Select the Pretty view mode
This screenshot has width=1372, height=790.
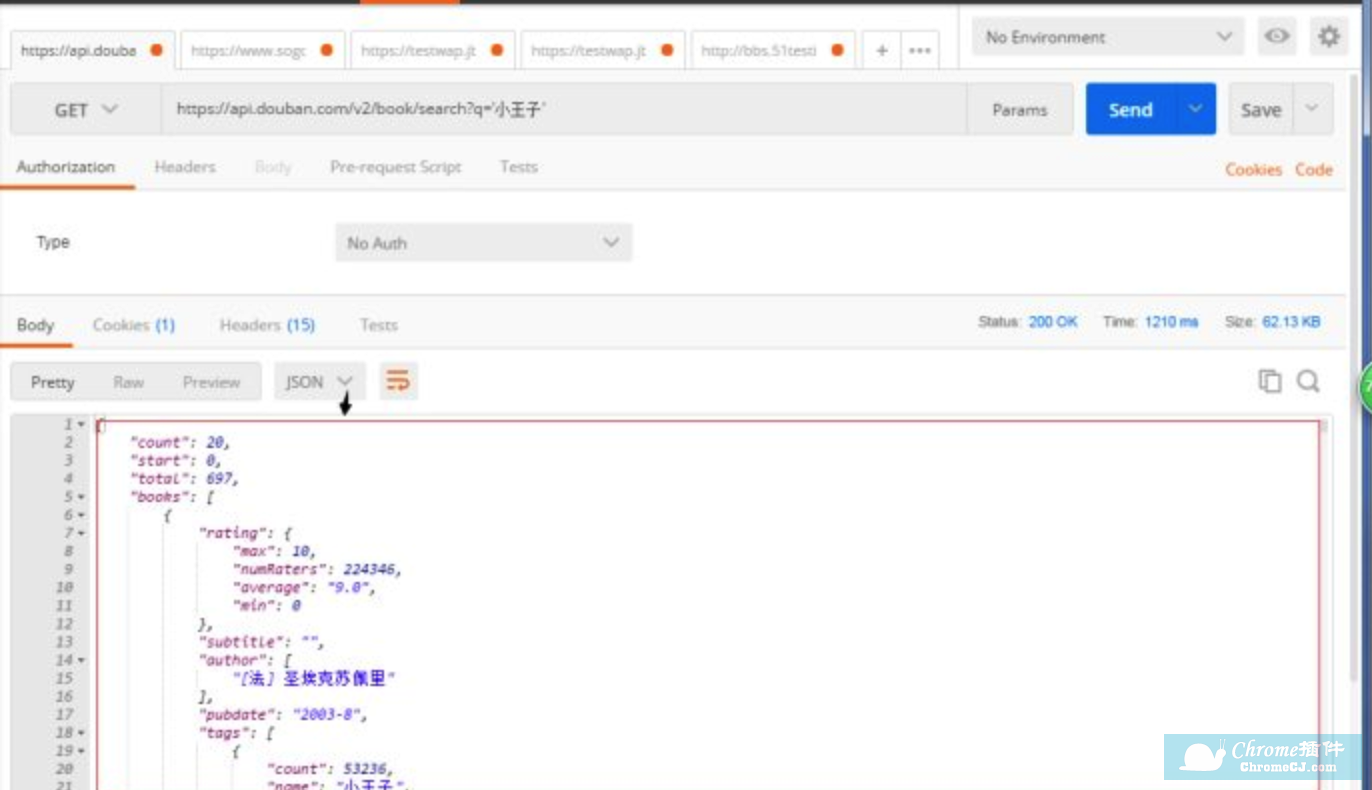pos(52,382)
